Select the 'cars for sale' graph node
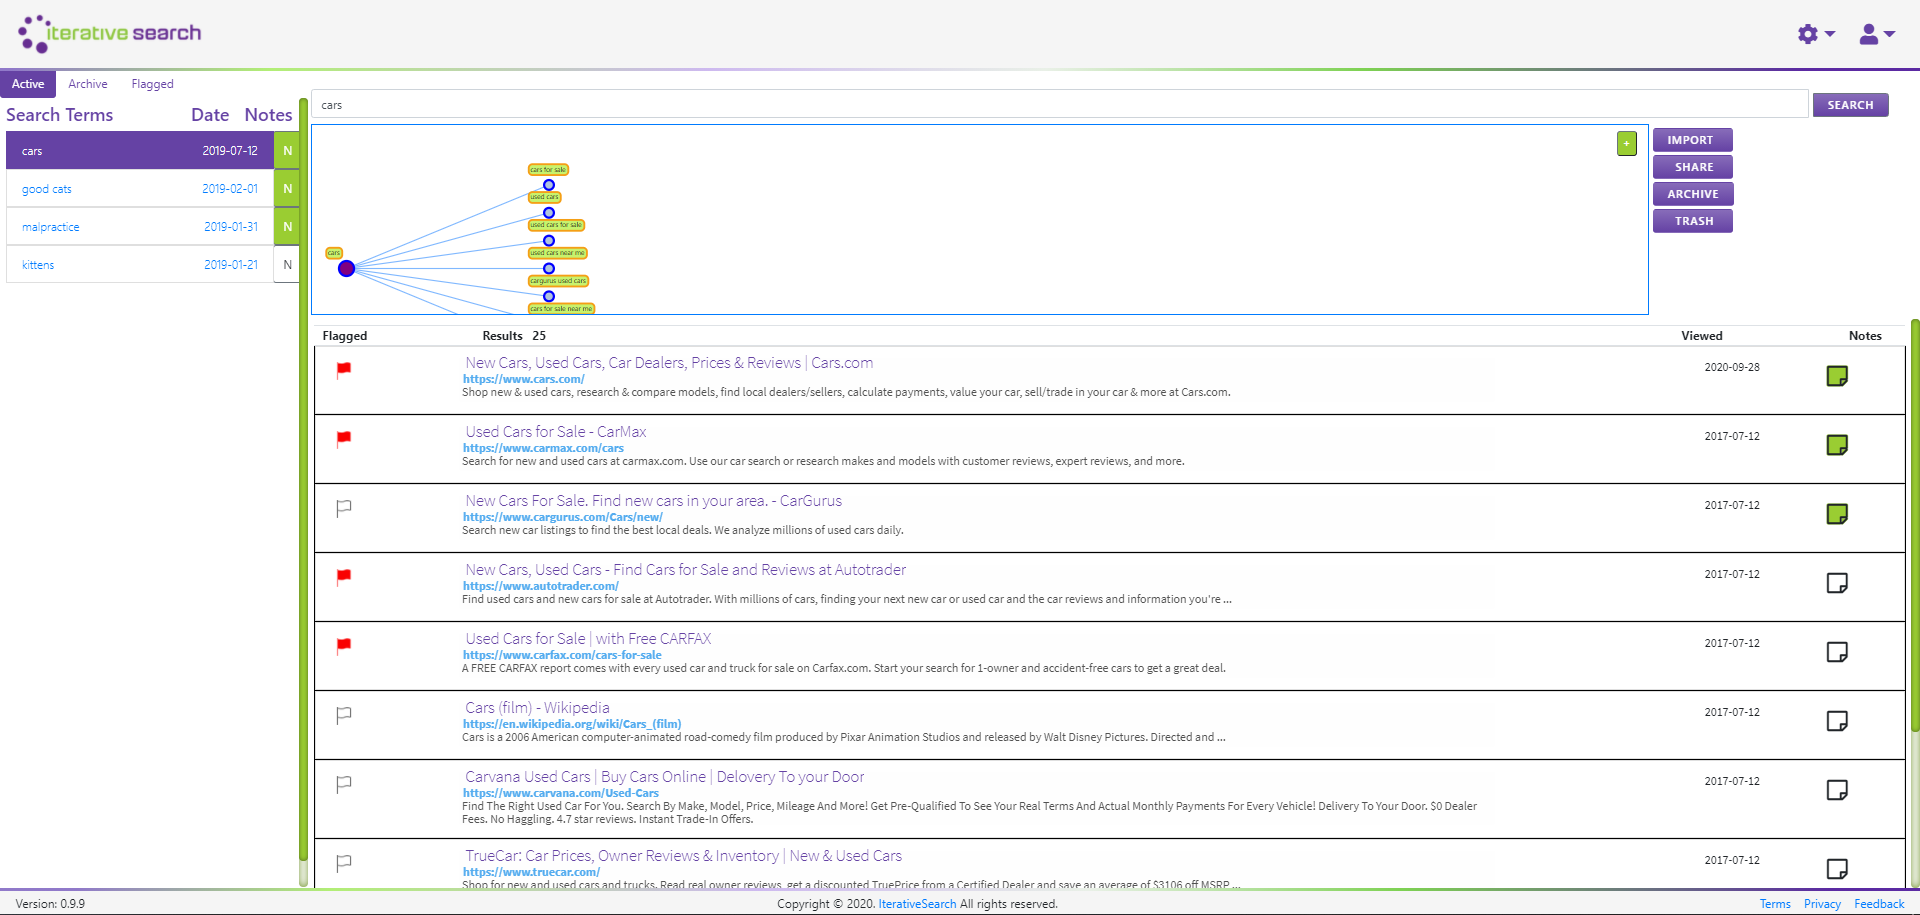Screen dimensions: 1920x915 549,185
